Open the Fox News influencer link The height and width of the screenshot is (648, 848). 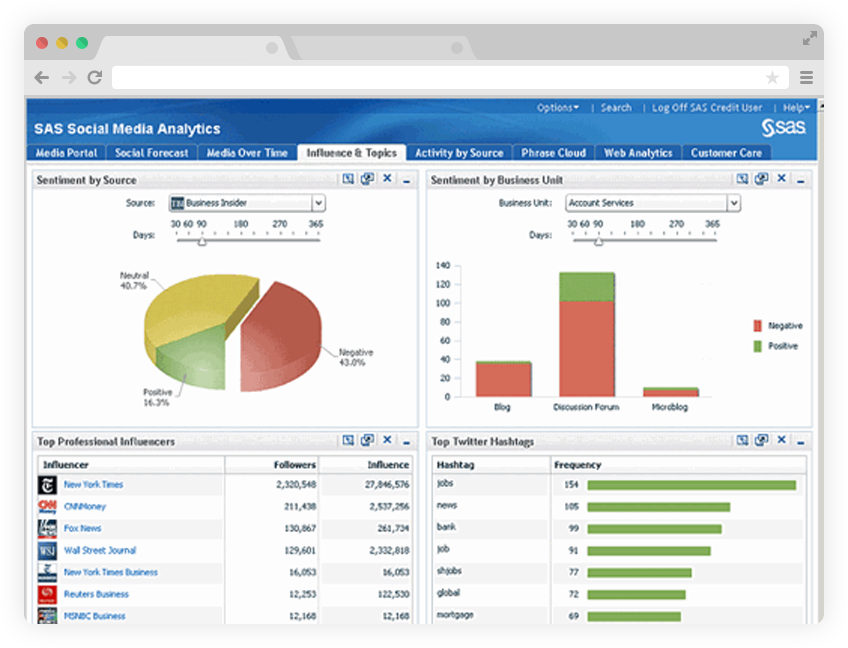coord(82,528)
